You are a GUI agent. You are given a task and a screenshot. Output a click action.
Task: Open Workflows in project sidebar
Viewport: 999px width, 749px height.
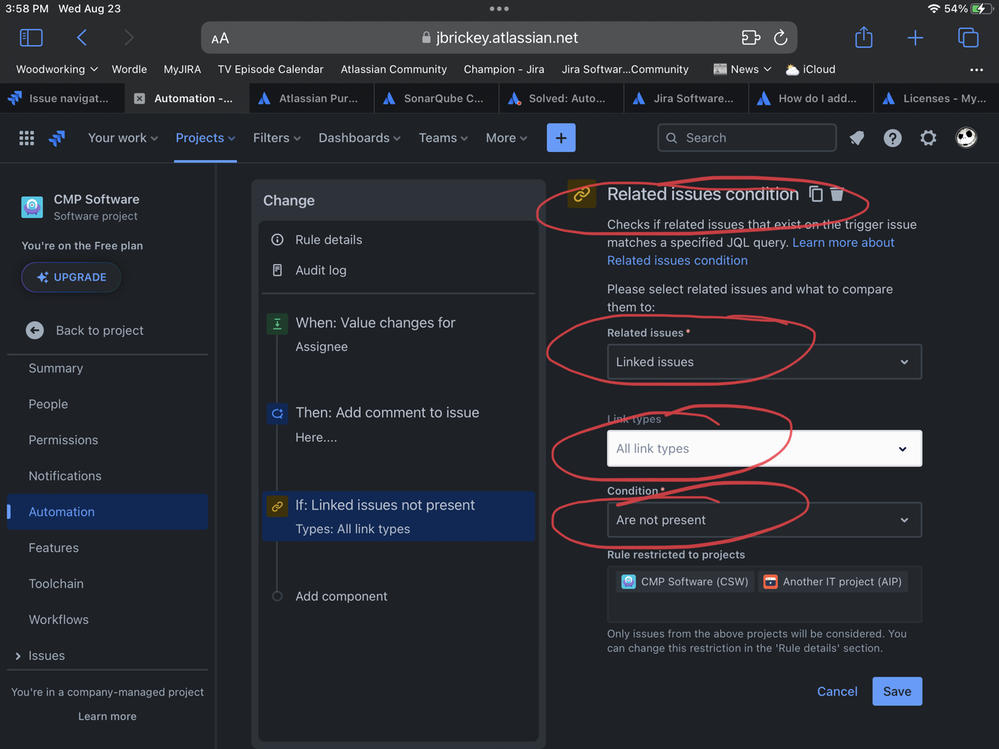click(x=59, y=619)
